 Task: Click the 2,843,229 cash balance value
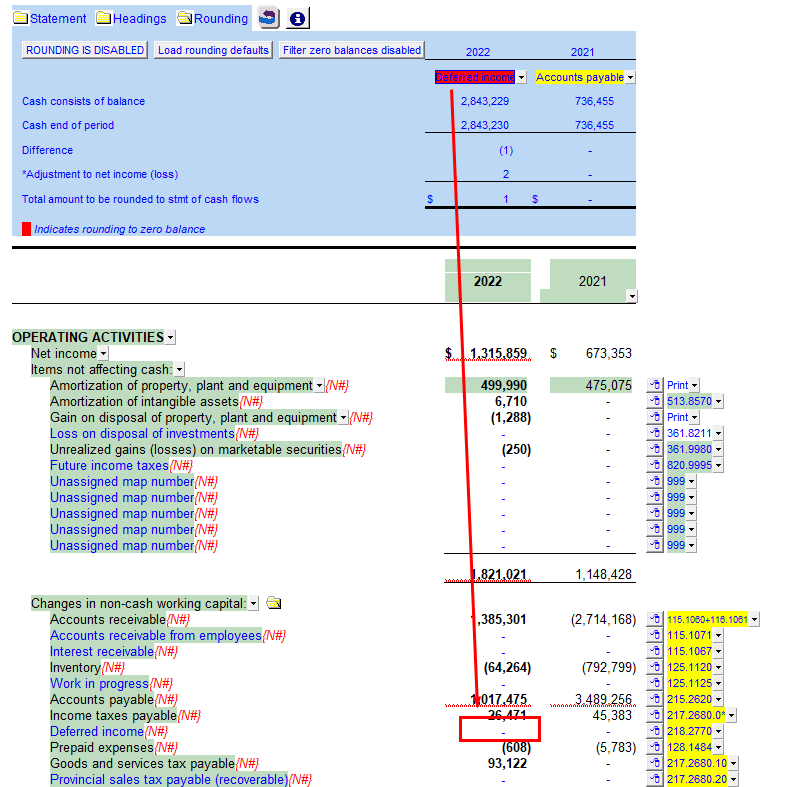484,101
